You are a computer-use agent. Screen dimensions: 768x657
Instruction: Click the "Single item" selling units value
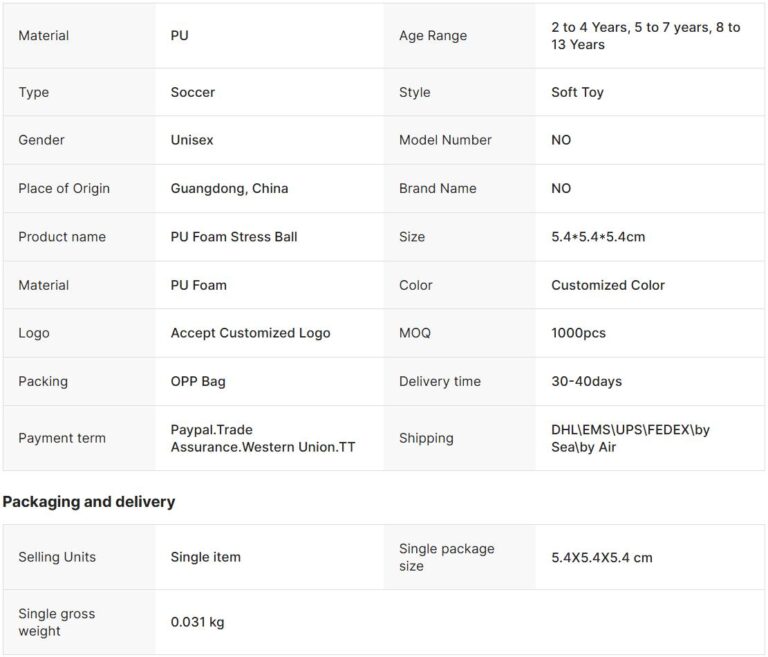205,557
